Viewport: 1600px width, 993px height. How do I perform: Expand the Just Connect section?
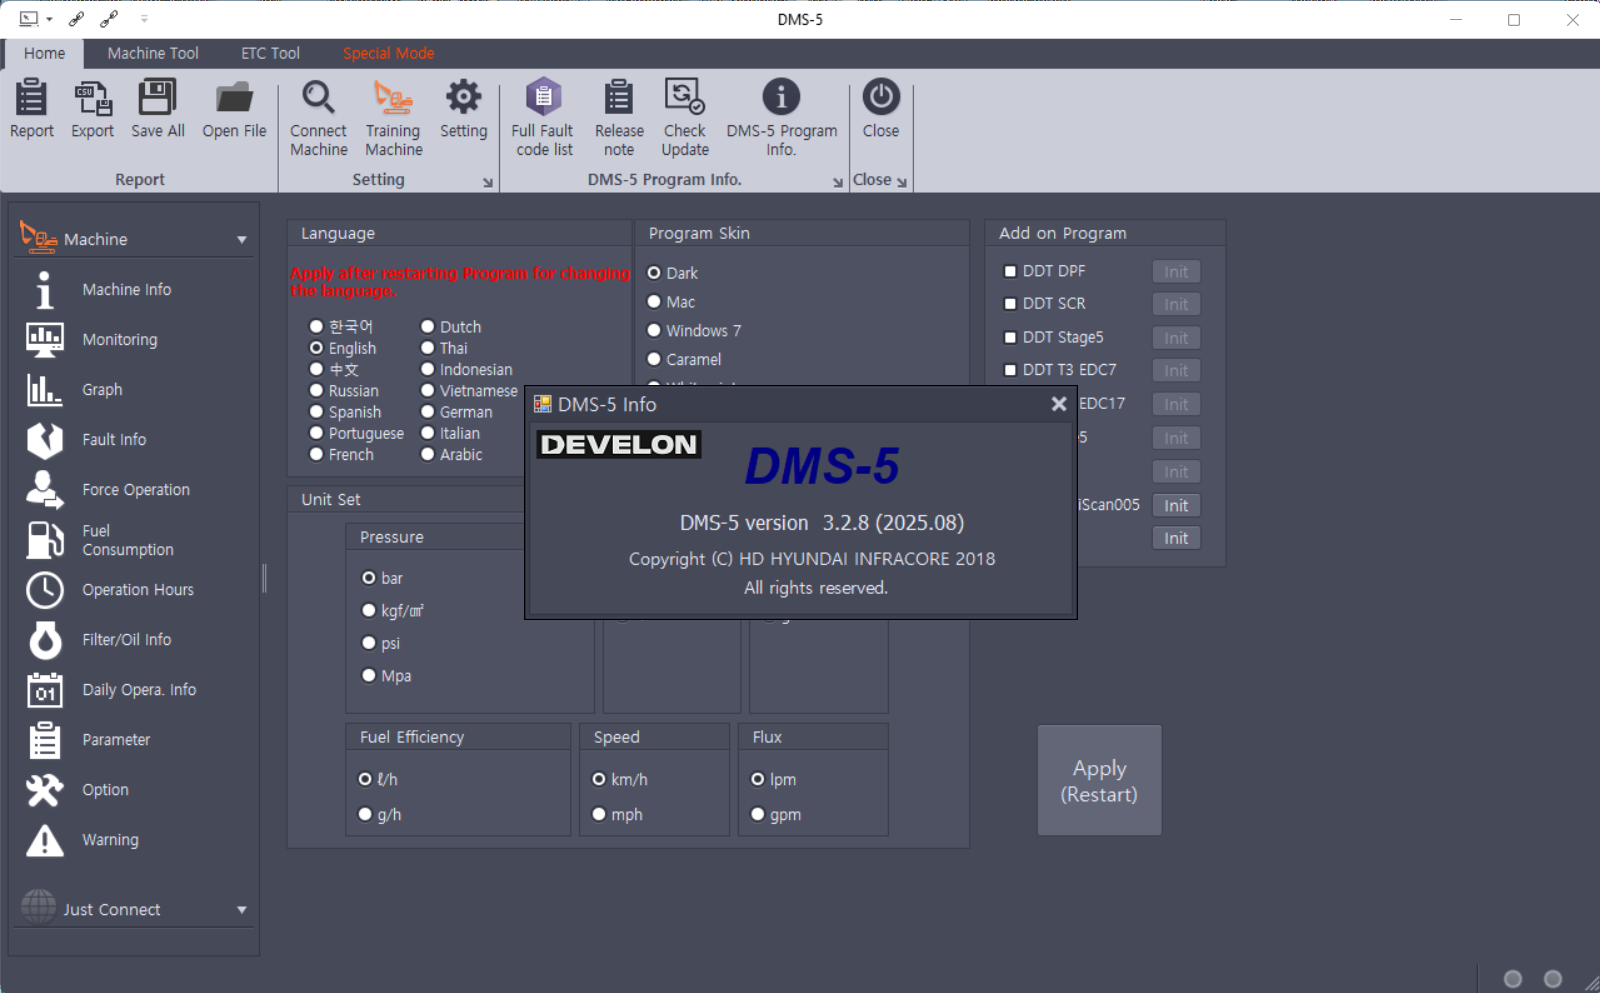pyautogui.click(x=241, y=910)
